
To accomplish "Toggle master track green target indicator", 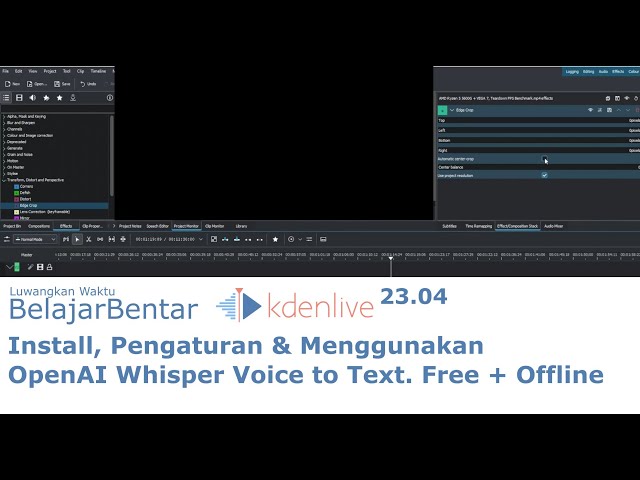I will click(17, 267).
